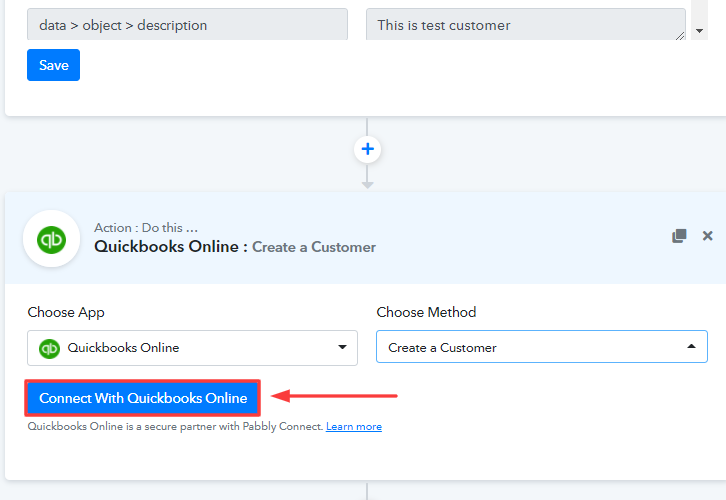This screenshot has height=500, width=726.
Task: Click the scroll down arrow near top right
Action: point(699,31)
